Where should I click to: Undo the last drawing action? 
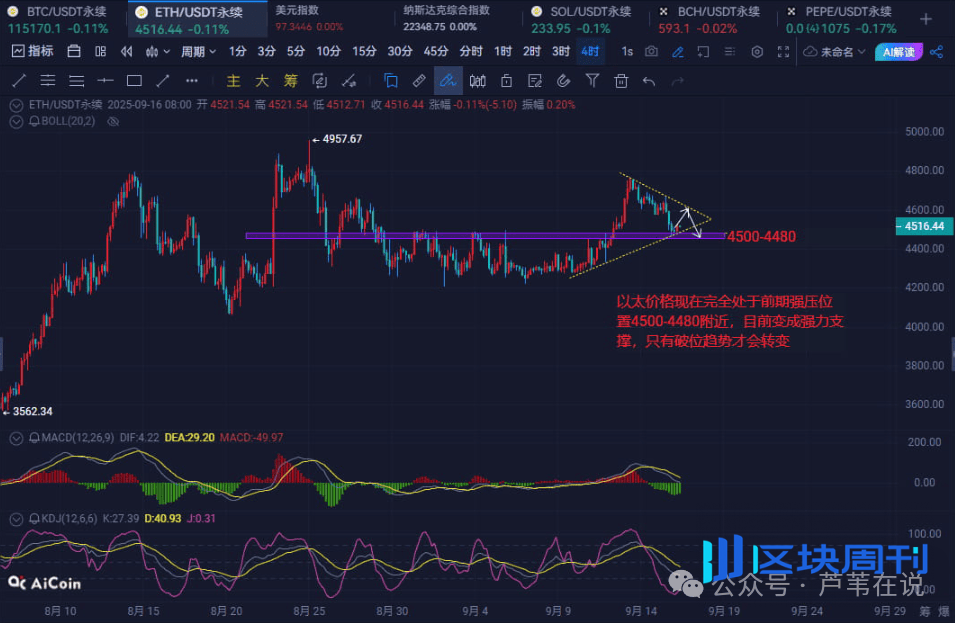tap(649, 81)
